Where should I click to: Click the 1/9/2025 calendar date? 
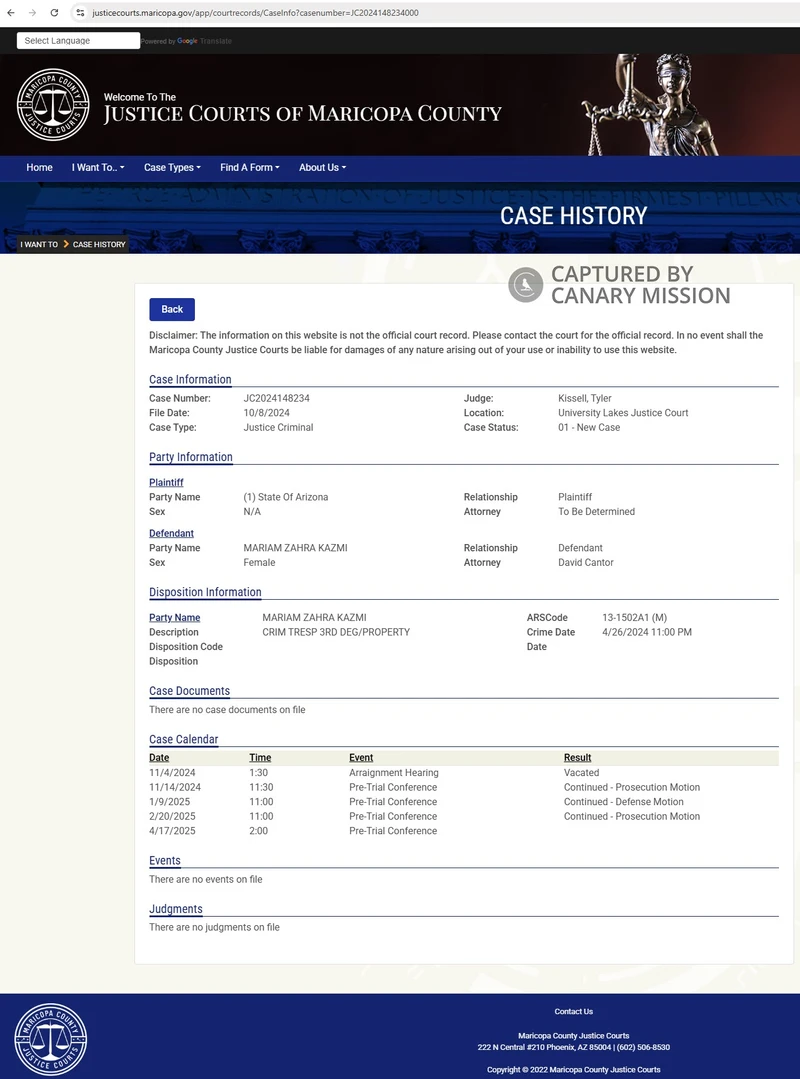click(169, 802)
